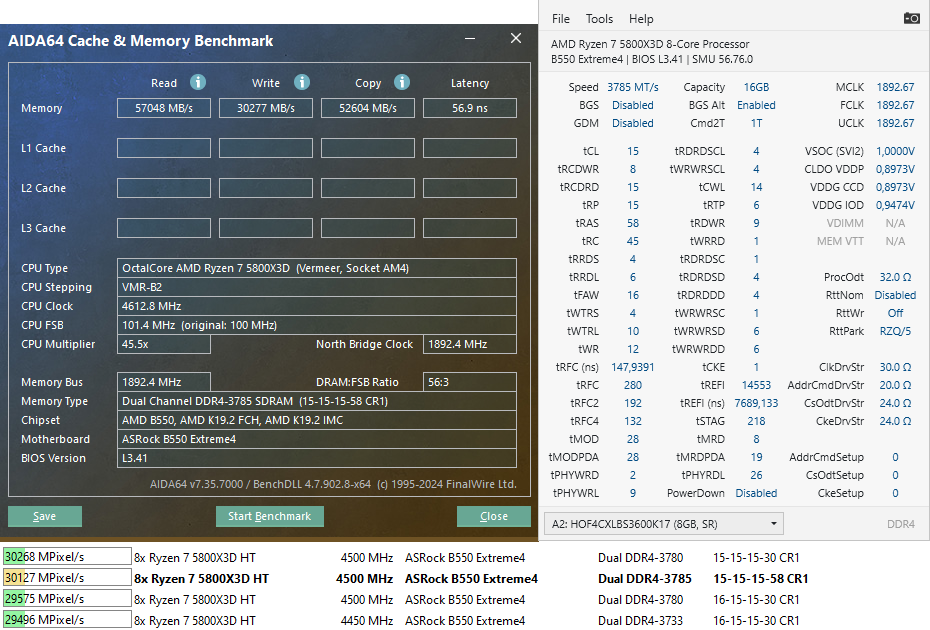Click the Memory Read 57048 MB/s field
The height and width of the screenshot is (630, 930).
(x=164, y=108)
